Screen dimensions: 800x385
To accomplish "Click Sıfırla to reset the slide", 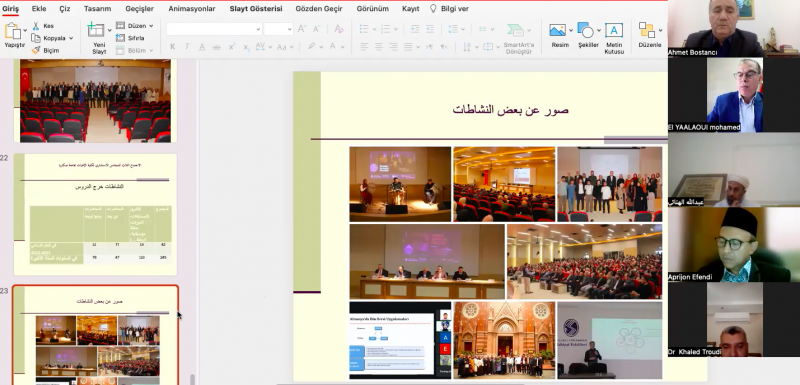I will click(x=130, y=38).
